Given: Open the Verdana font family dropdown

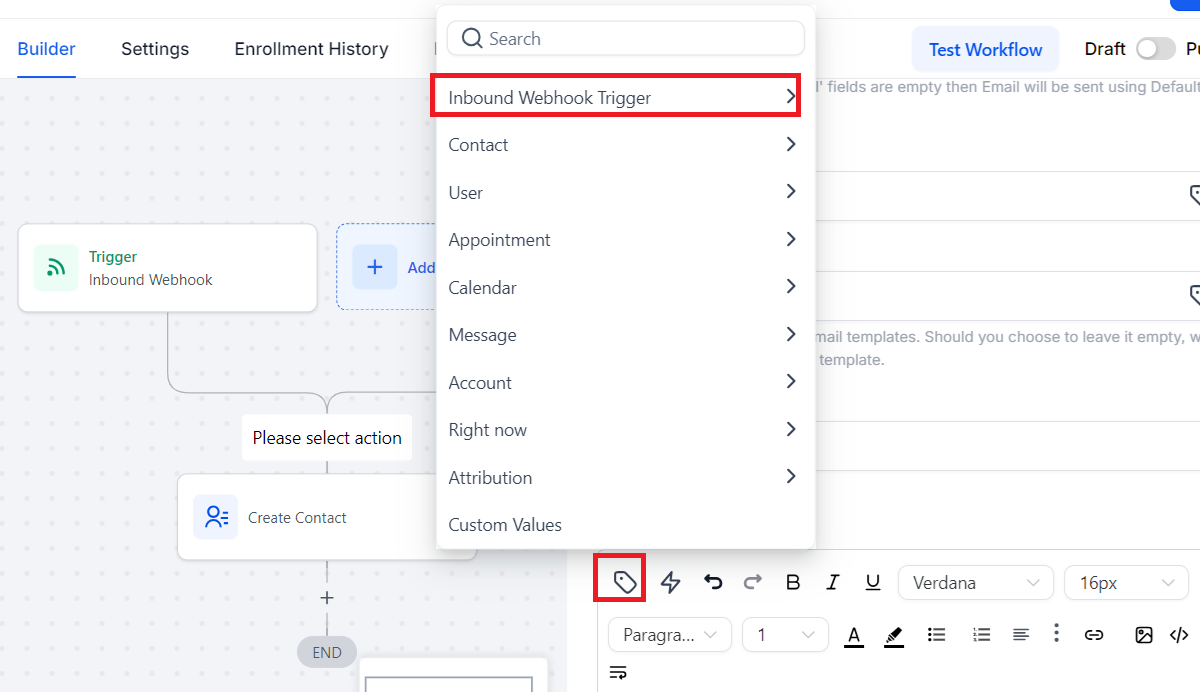Looking at the screenshot, I should click(x=975, y=583).
